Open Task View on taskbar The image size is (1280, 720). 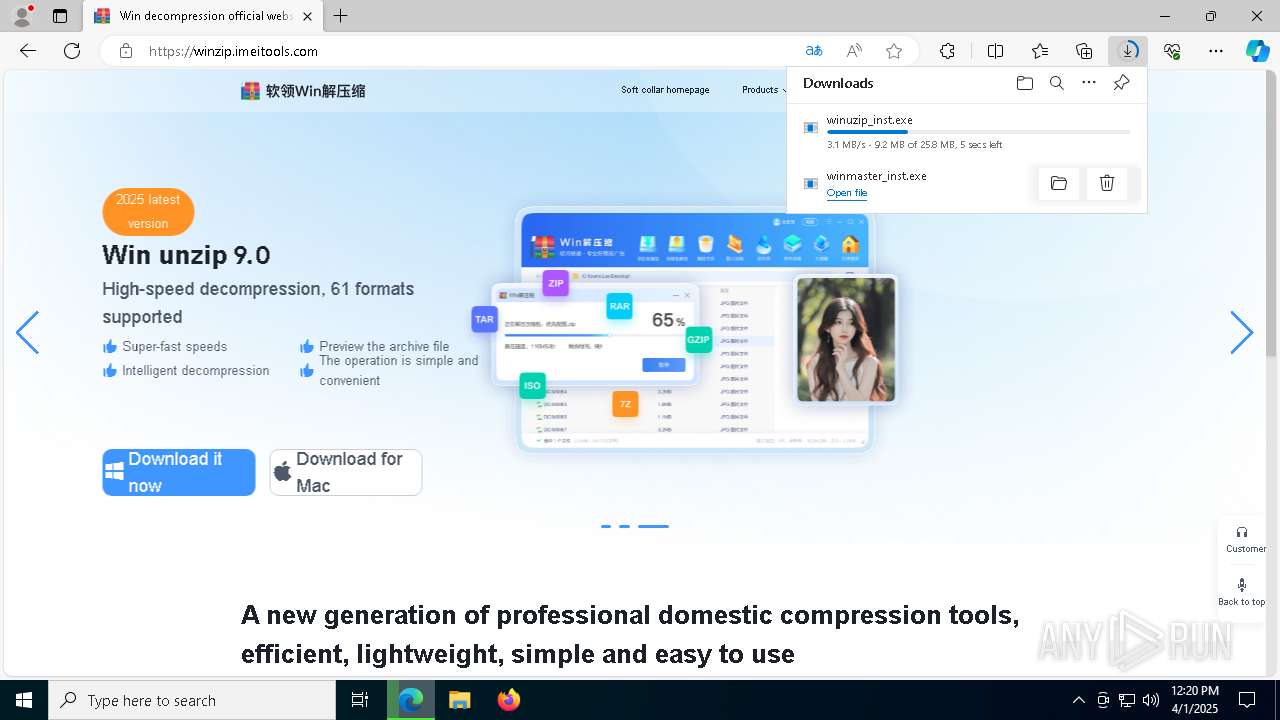coord(360,700)
